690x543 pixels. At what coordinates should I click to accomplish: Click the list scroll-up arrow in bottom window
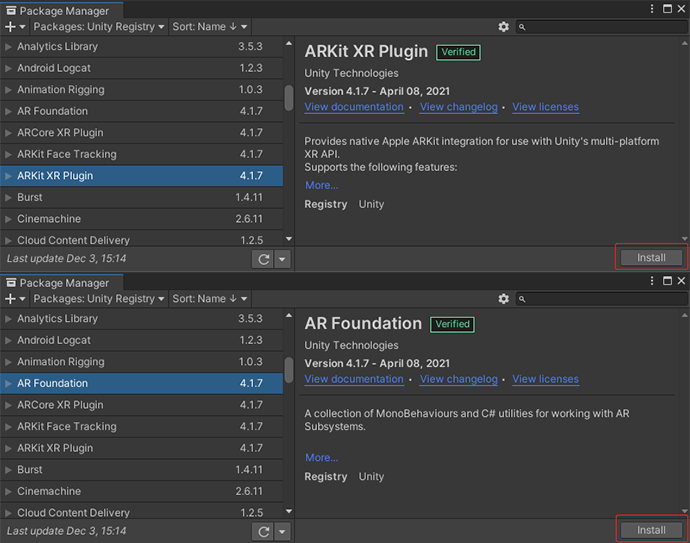pos(289,316)
